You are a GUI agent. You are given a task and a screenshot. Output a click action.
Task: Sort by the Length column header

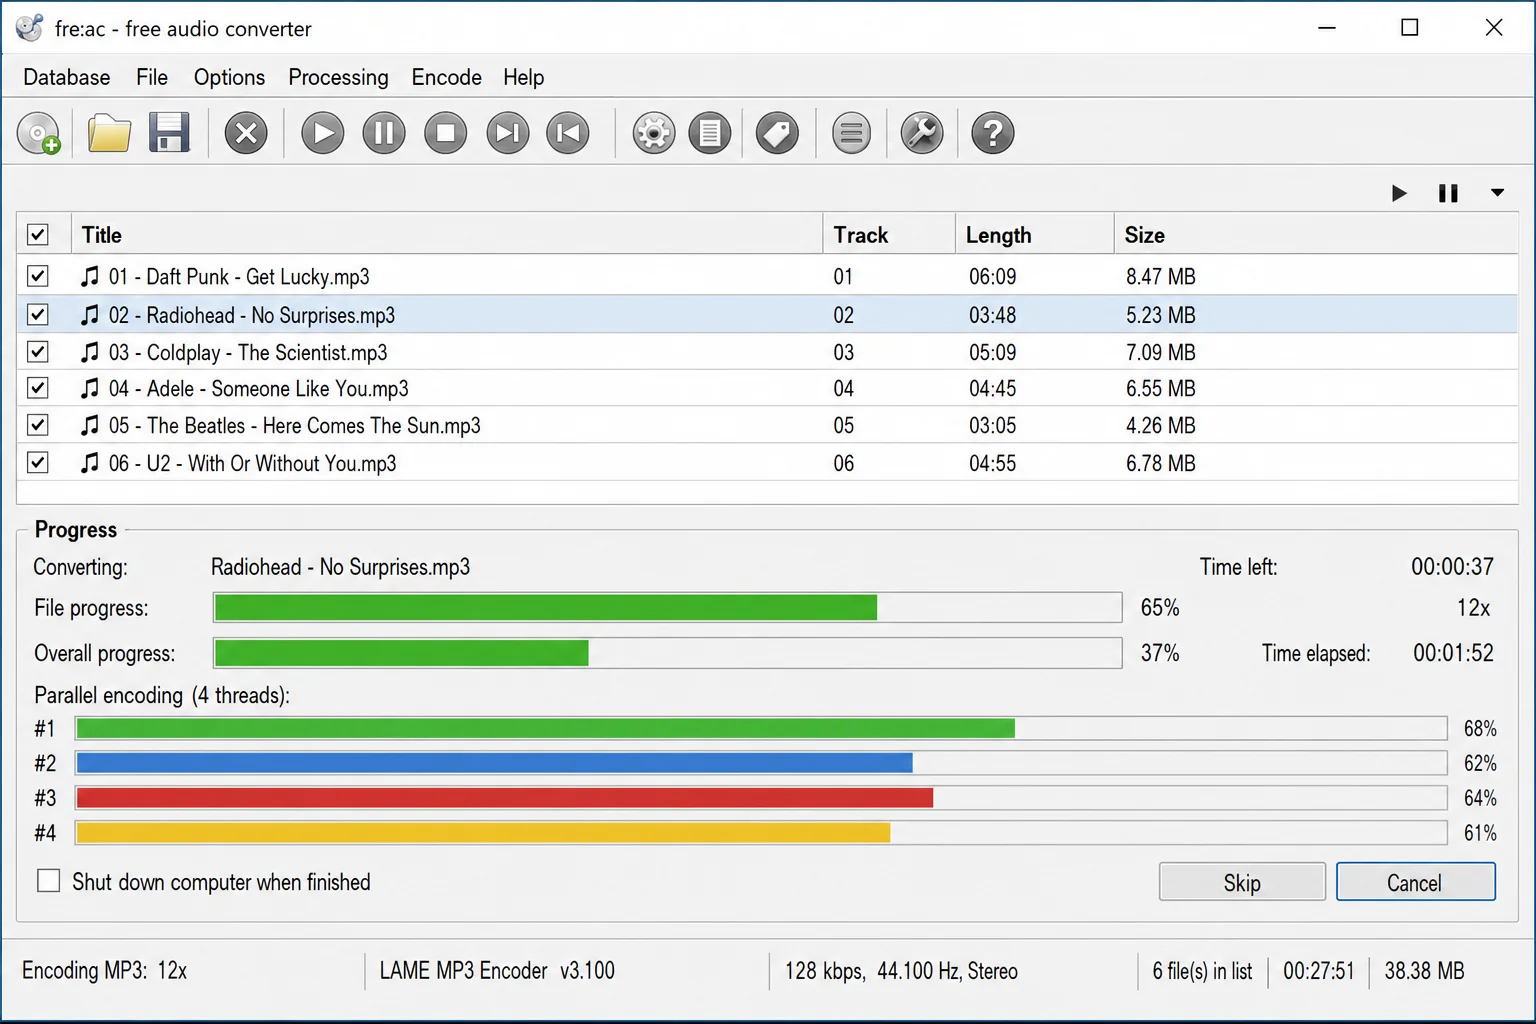[1035, 235]
